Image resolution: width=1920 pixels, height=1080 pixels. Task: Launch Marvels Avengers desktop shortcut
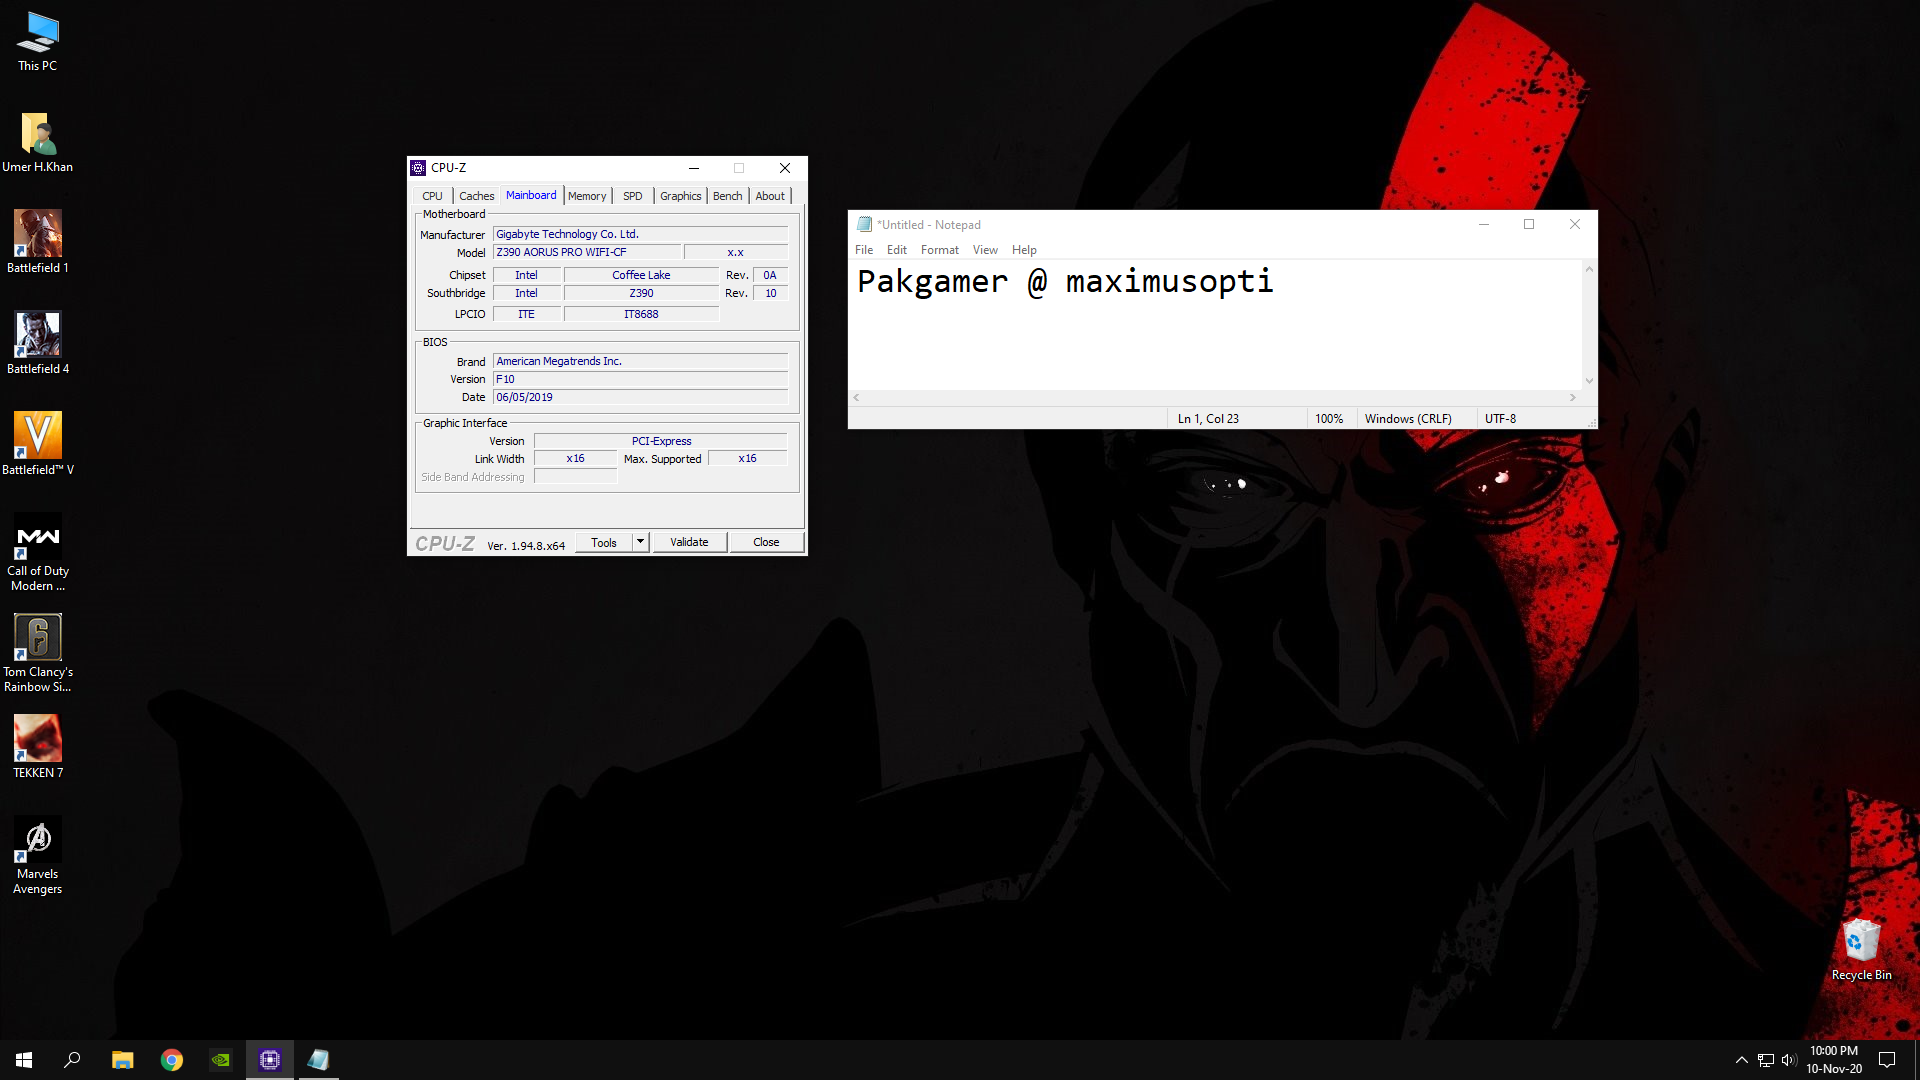point(38,855)
